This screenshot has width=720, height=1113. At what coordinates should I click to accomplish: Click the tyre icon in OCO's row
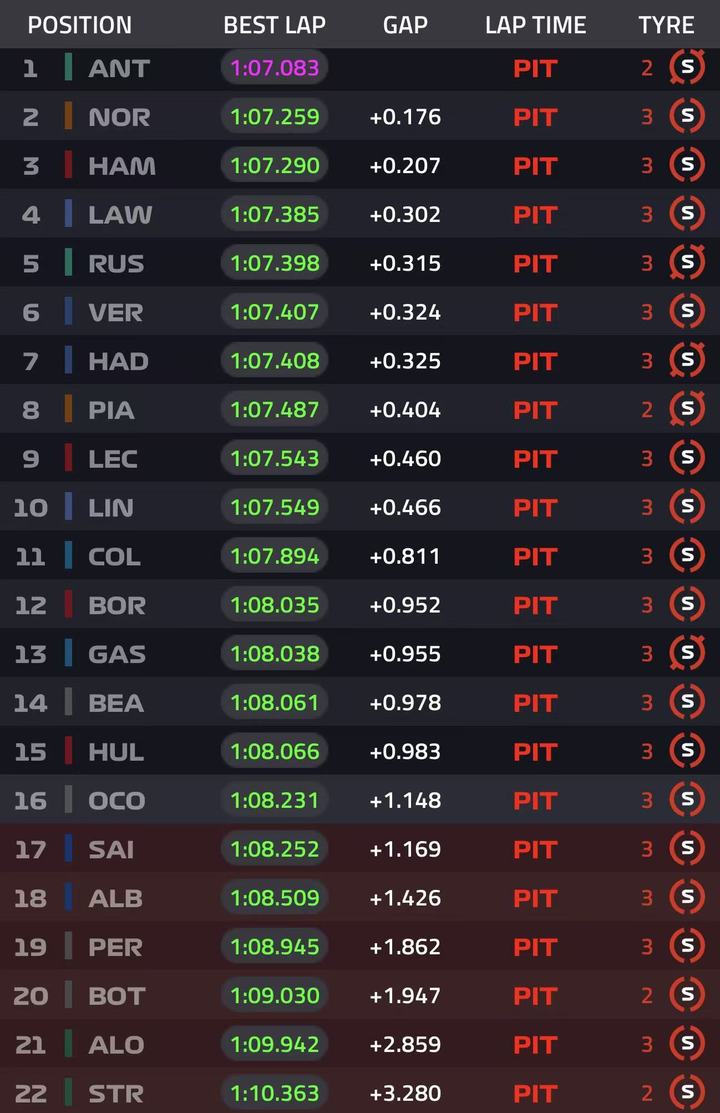point(687,799)
